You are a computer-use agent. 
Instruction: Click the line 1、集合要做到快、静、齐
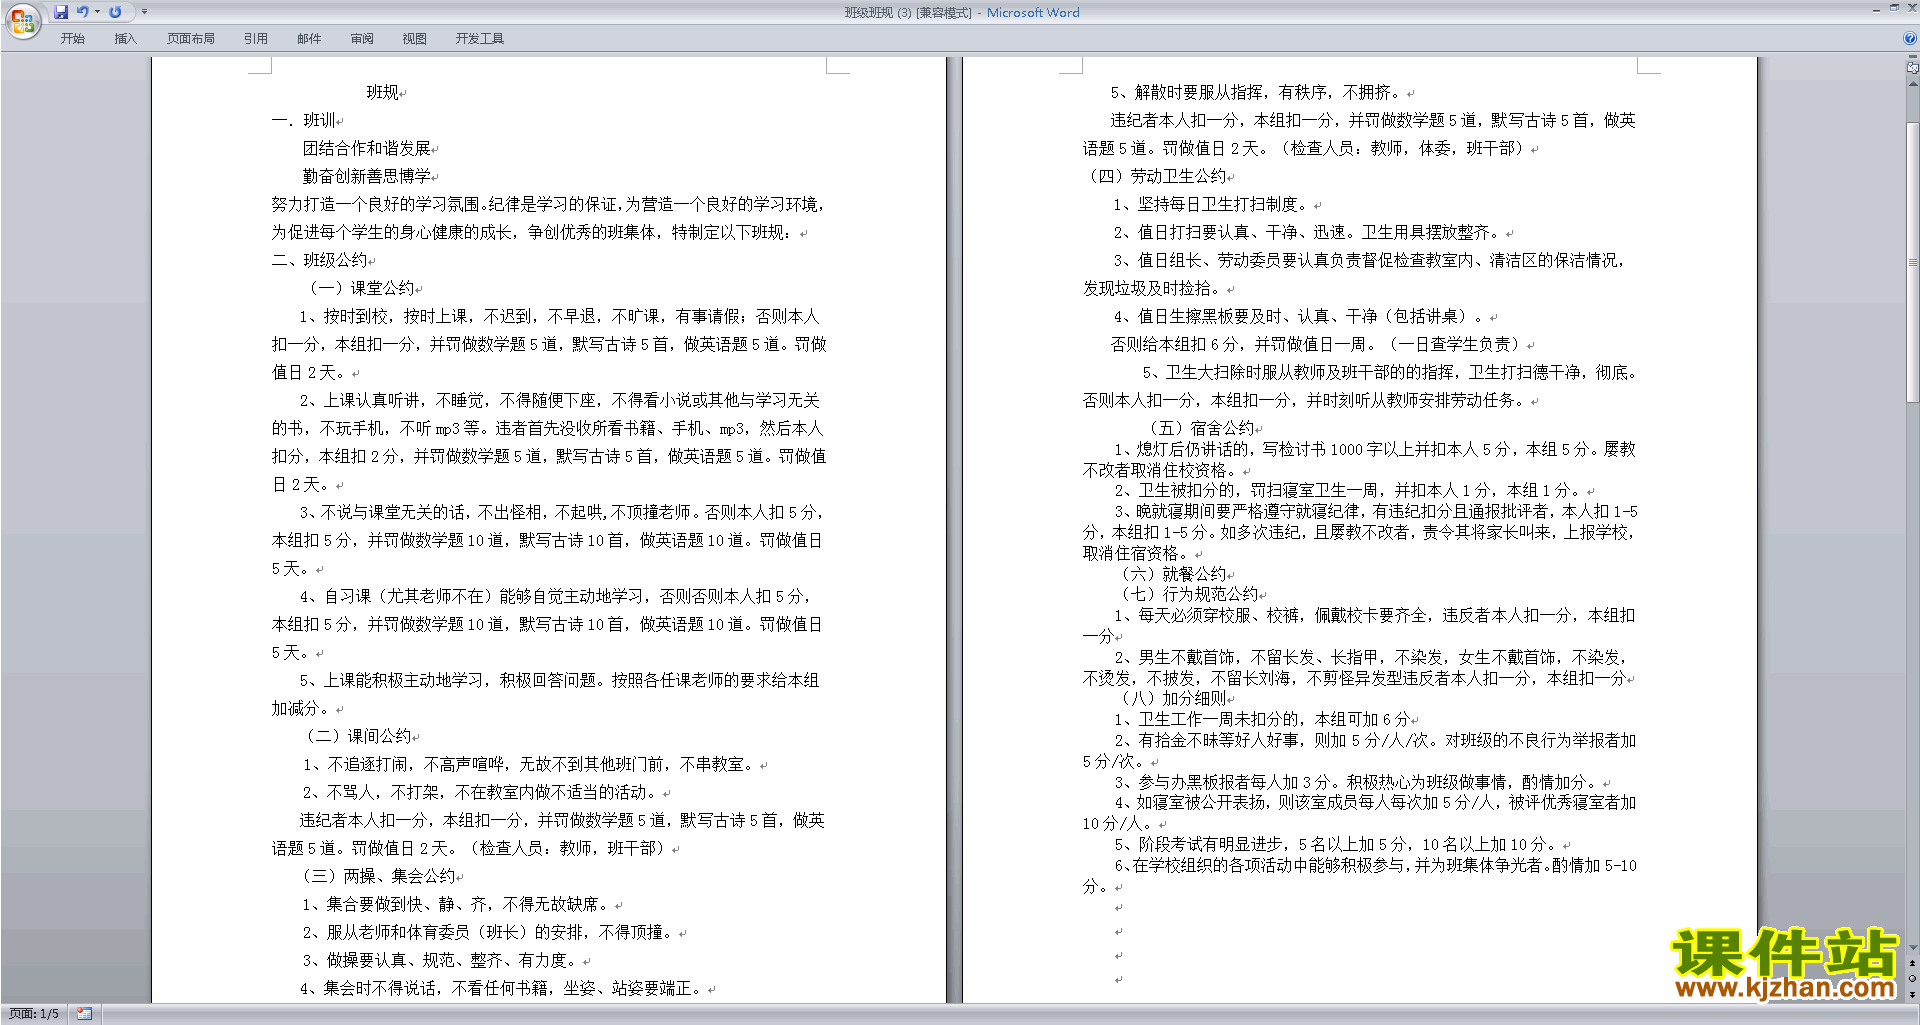[x=456, y=904]
